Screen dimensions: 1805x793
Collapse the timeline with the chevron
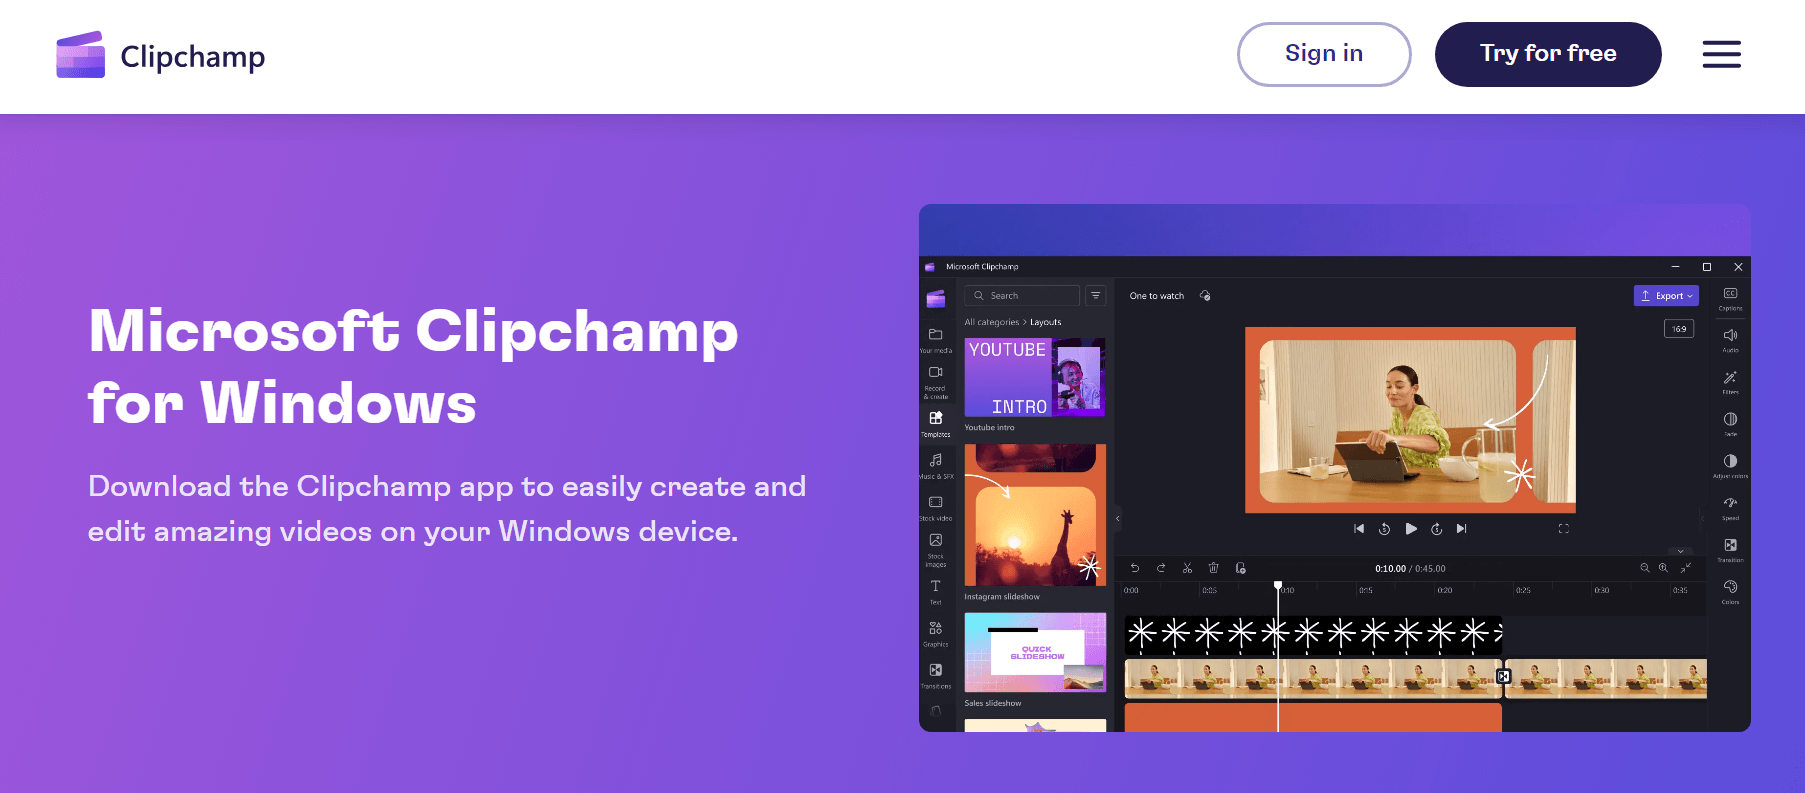coord(1681,551)
